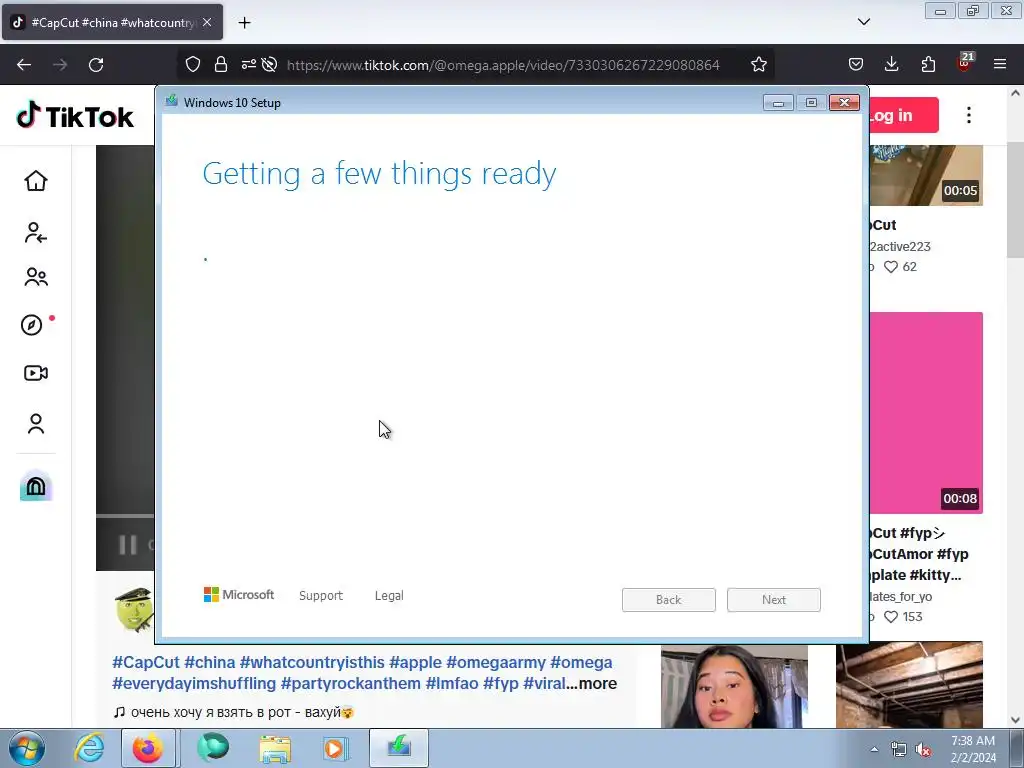This screenshot has width=1024, height=768.
Task: Close the Windows 10 Setup window
Action: point(844,103)
